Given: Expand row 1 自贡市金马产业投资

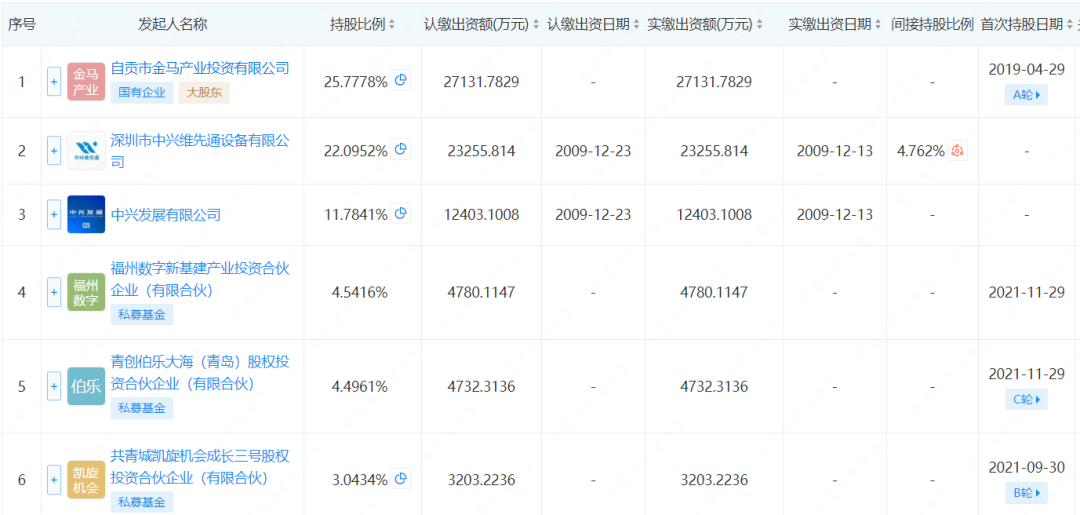Looking at the screenshot, I should (54, 82).
